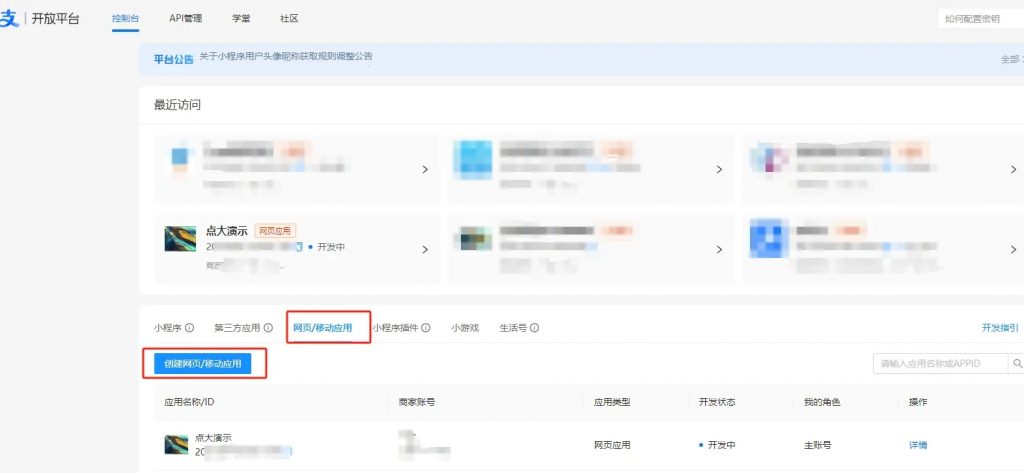The height and width of the screenshot is (473, 1024).
Task: Click the magnifier search icon
Action: (x=1017, y=363)
